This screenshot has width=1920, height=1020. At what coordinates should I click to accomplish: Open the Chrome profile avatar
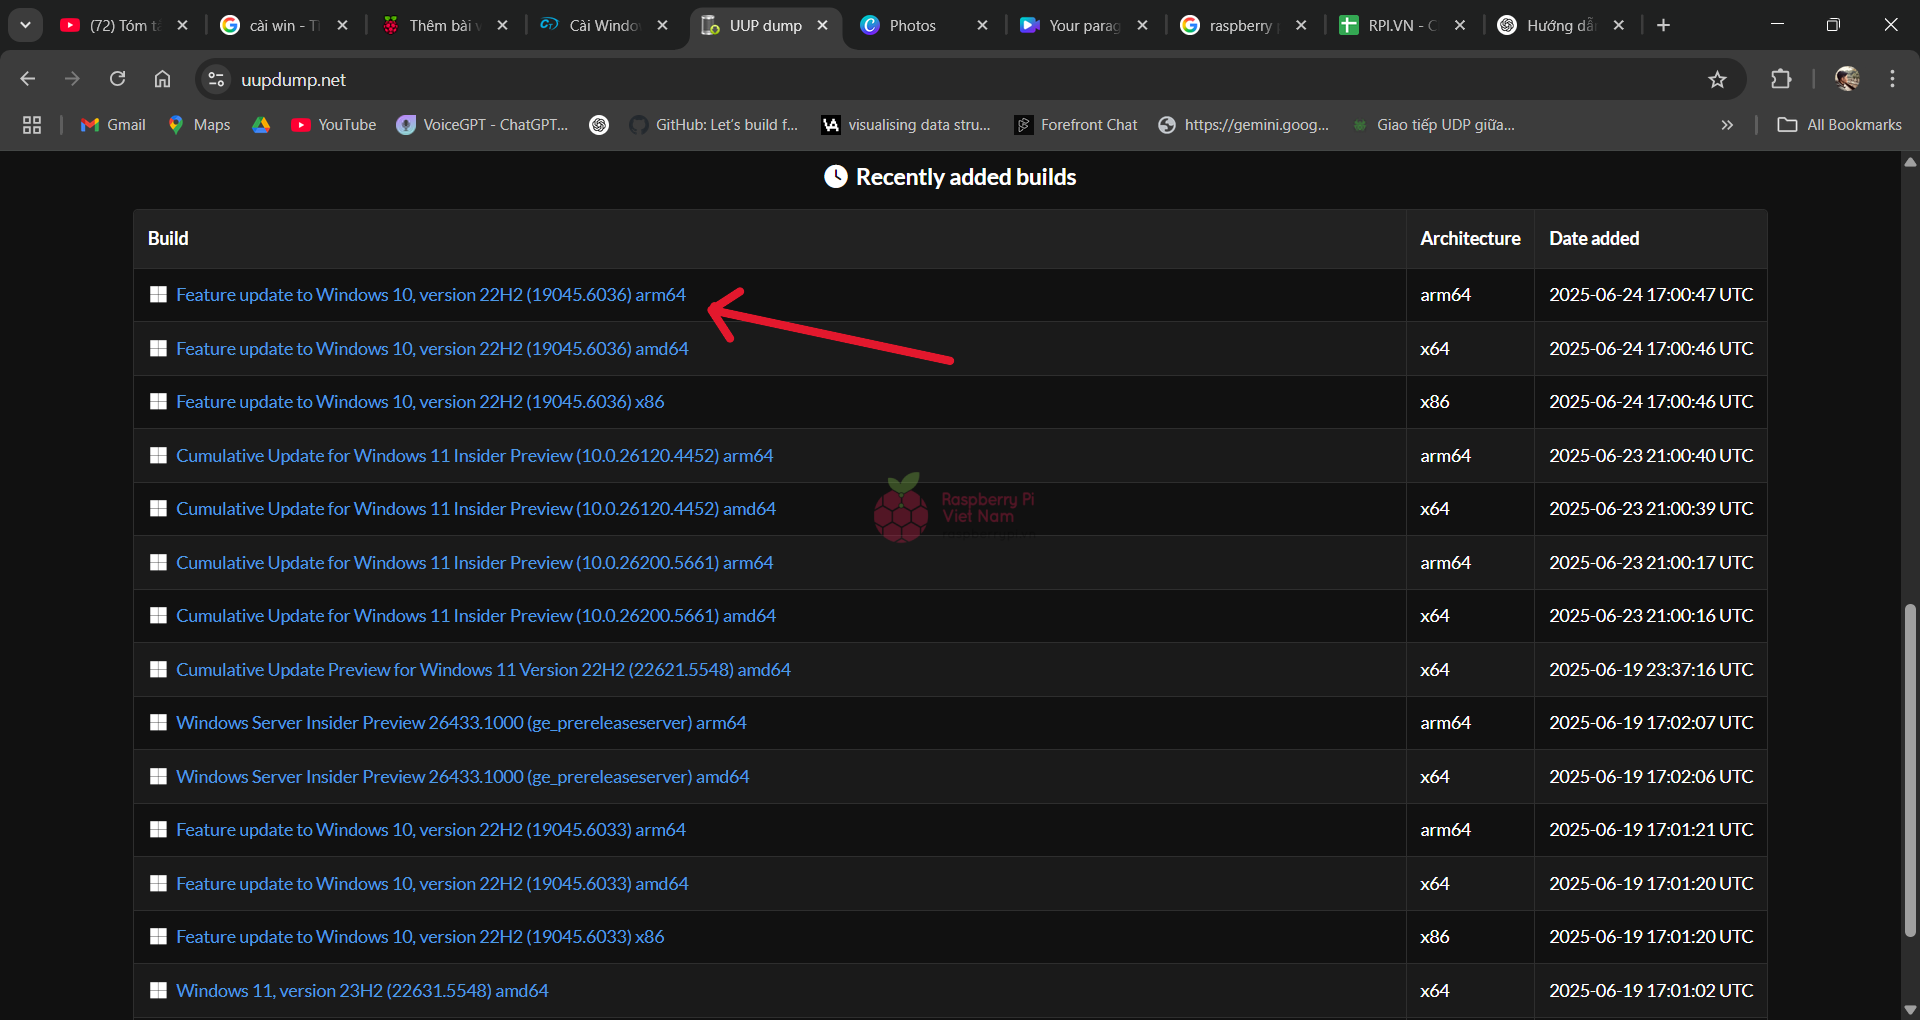click(1847, 79)
